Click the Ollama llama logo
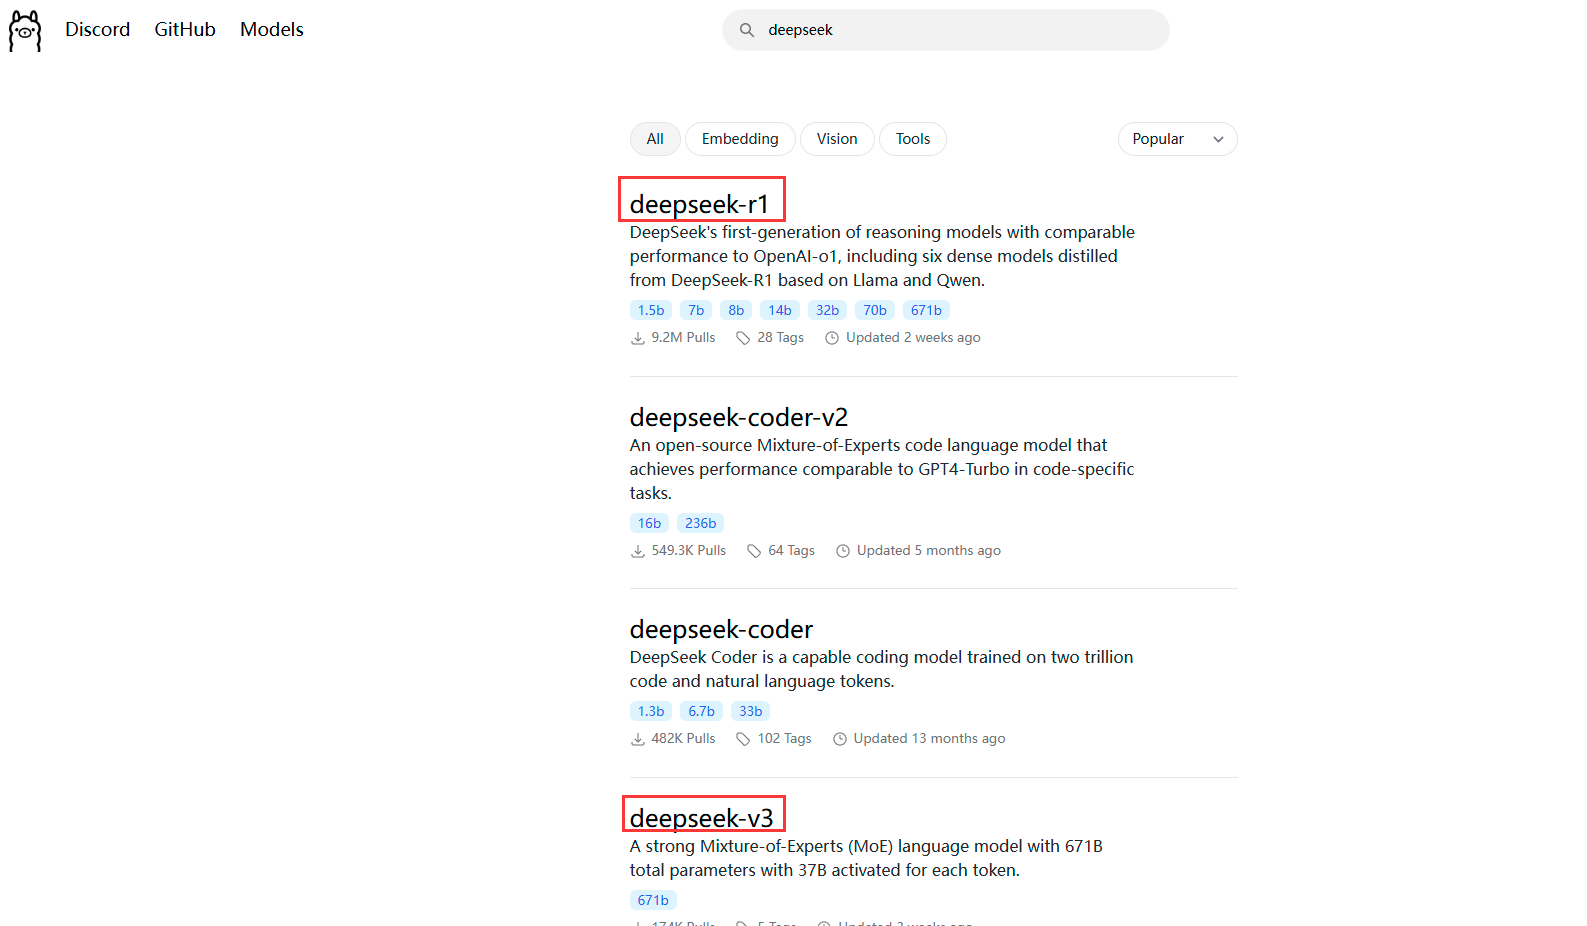 25,31
